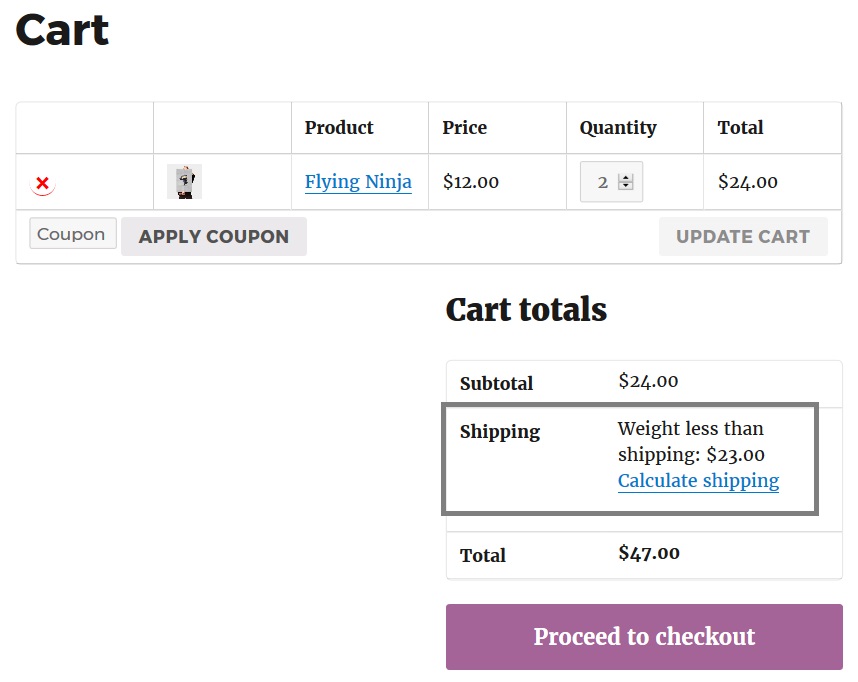The width and height of the screenshot is (858, 682).
Task: Select the quantity value box showing 2
Action: point(603,182)
